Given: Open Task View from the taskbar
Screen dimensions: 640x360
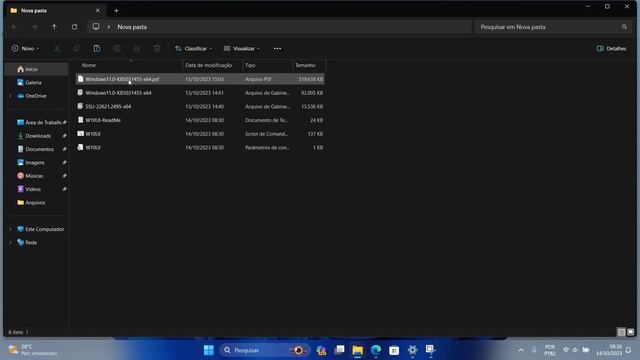Looking at the screenshot, I should coord(339,350).
